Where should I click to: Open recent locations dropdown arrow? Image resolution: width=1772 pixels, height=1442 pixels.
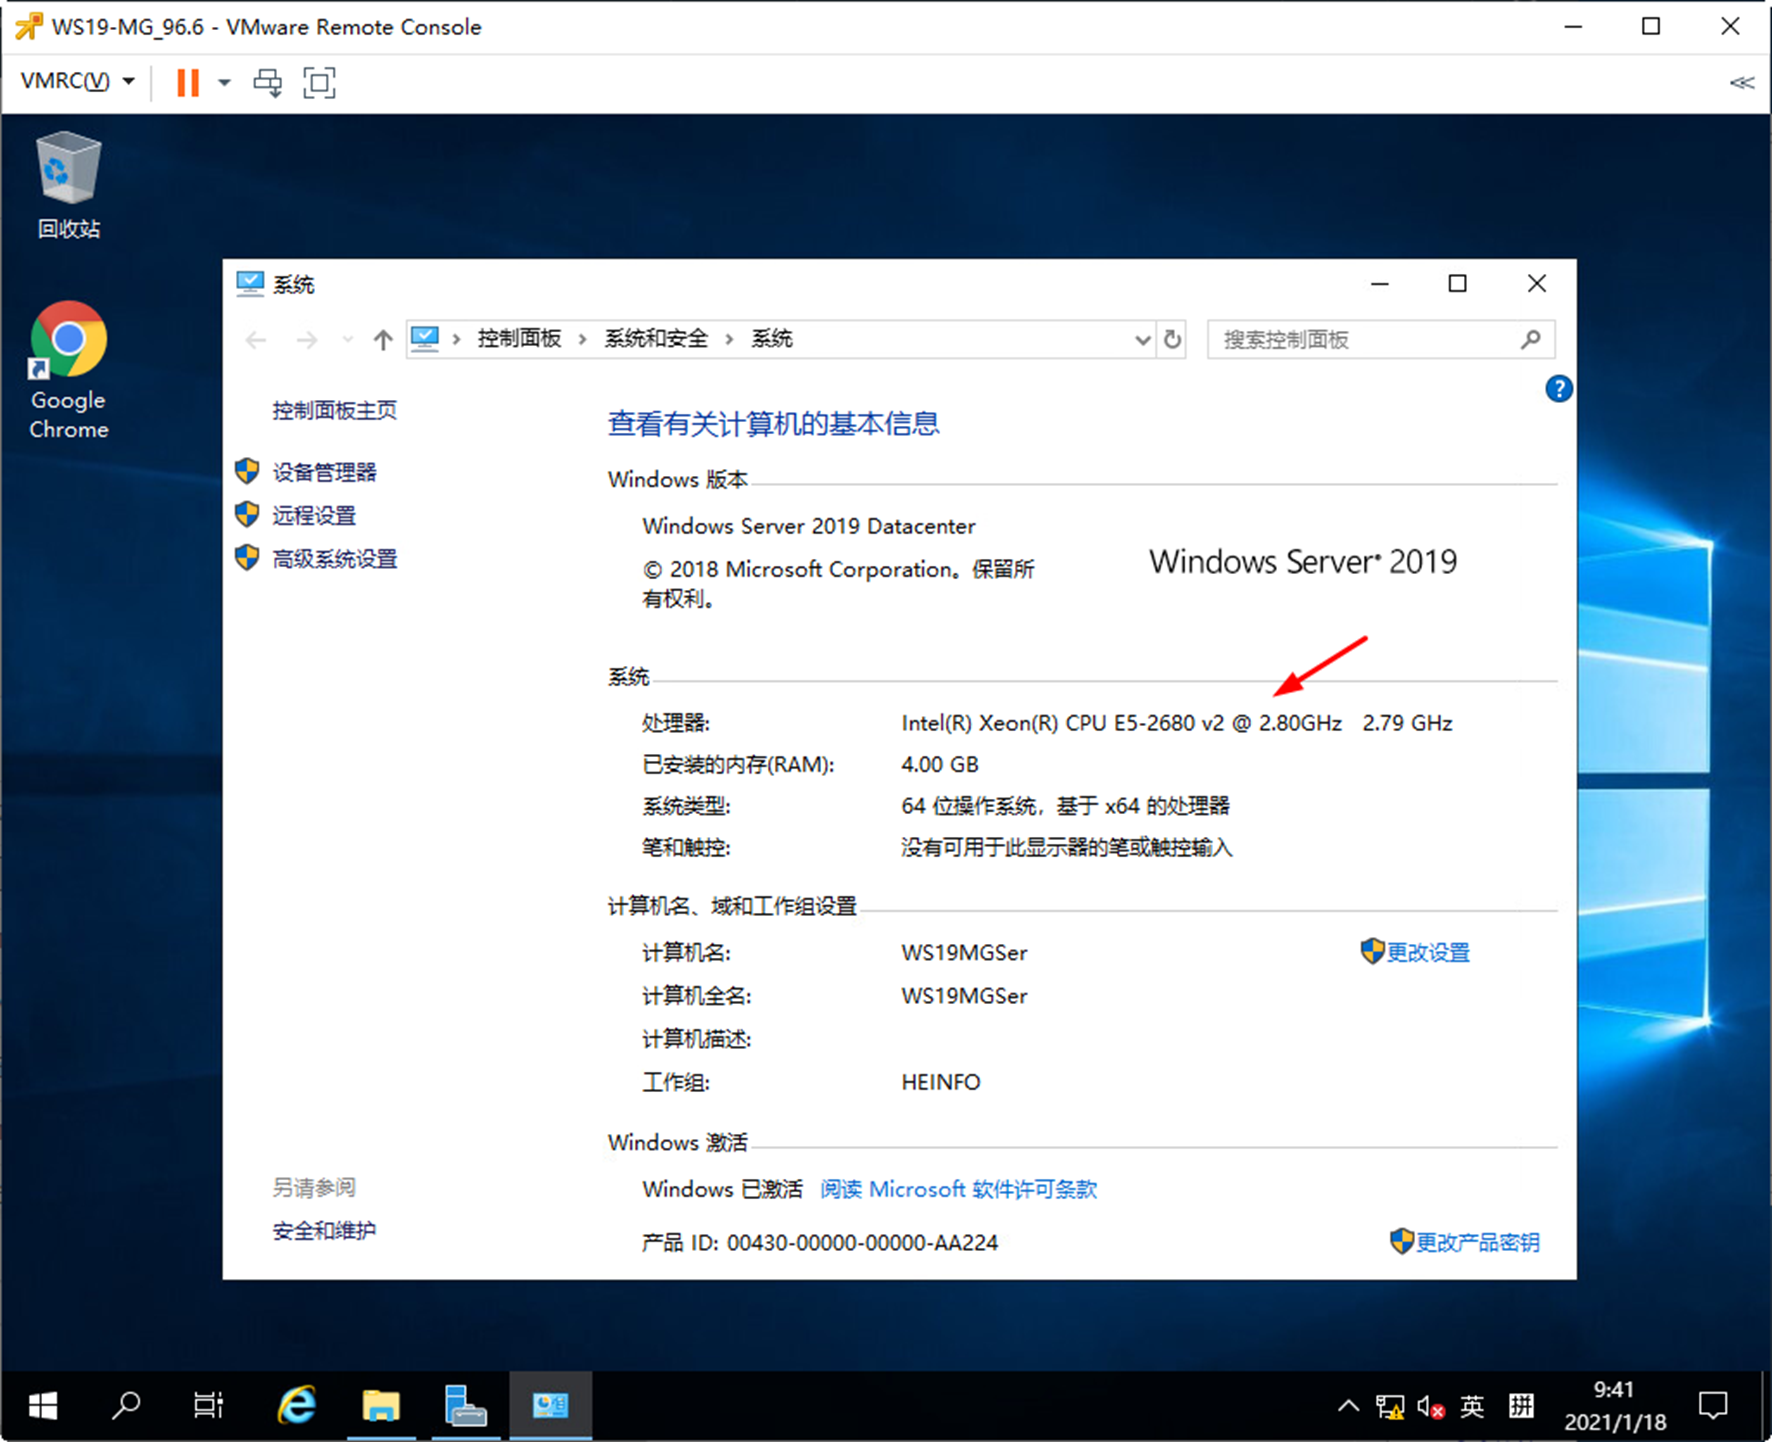pos(347,340)
